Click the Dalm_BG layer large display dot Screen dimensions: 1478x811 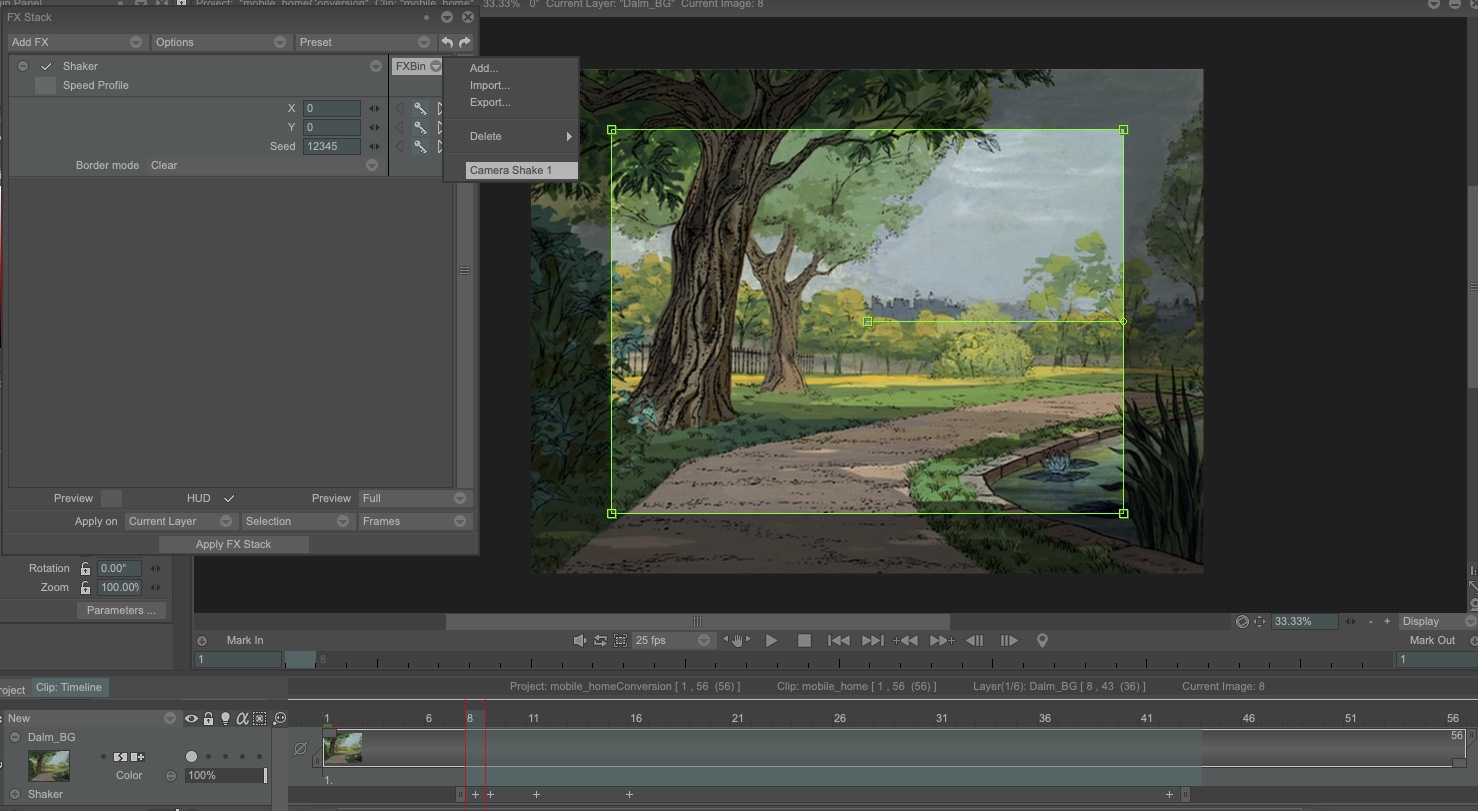click(x=191, y=756)
